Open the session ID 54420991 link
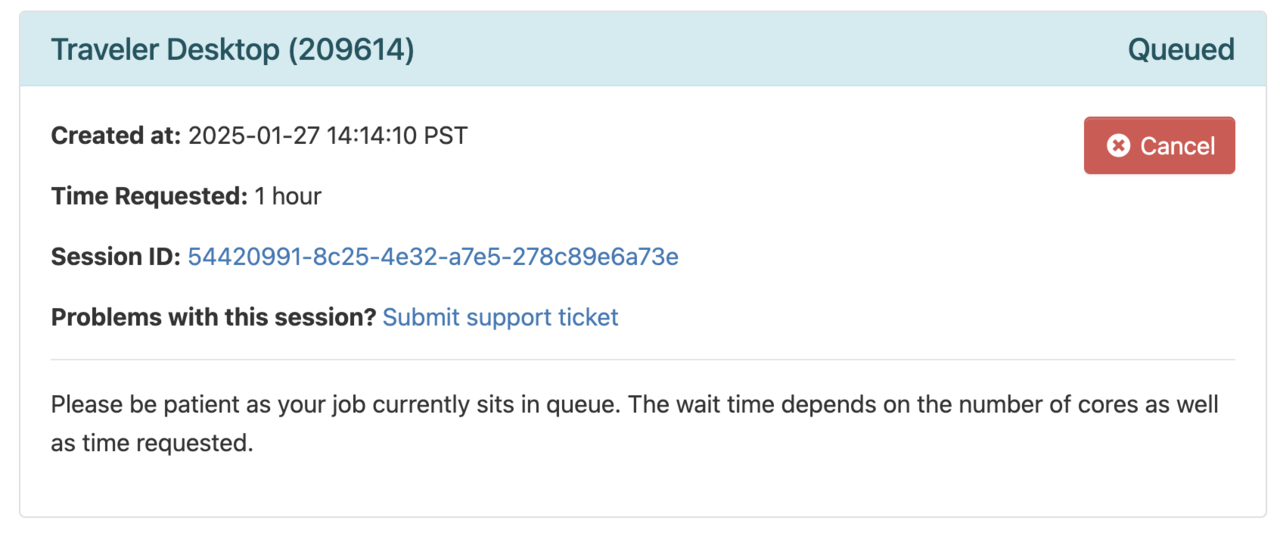The width and height of the screenshot is (1280, 533). [x=433, y=257]
